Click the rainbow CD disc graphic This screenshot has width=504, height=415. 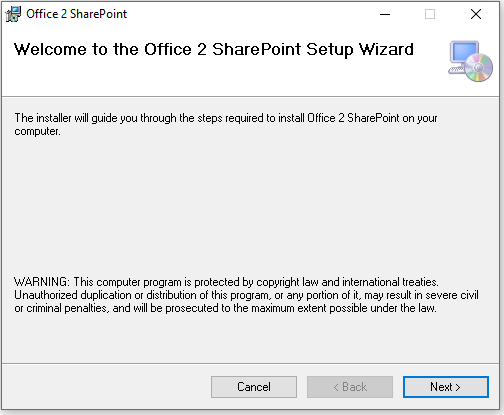pyautogui.click(x=479, y=68)
